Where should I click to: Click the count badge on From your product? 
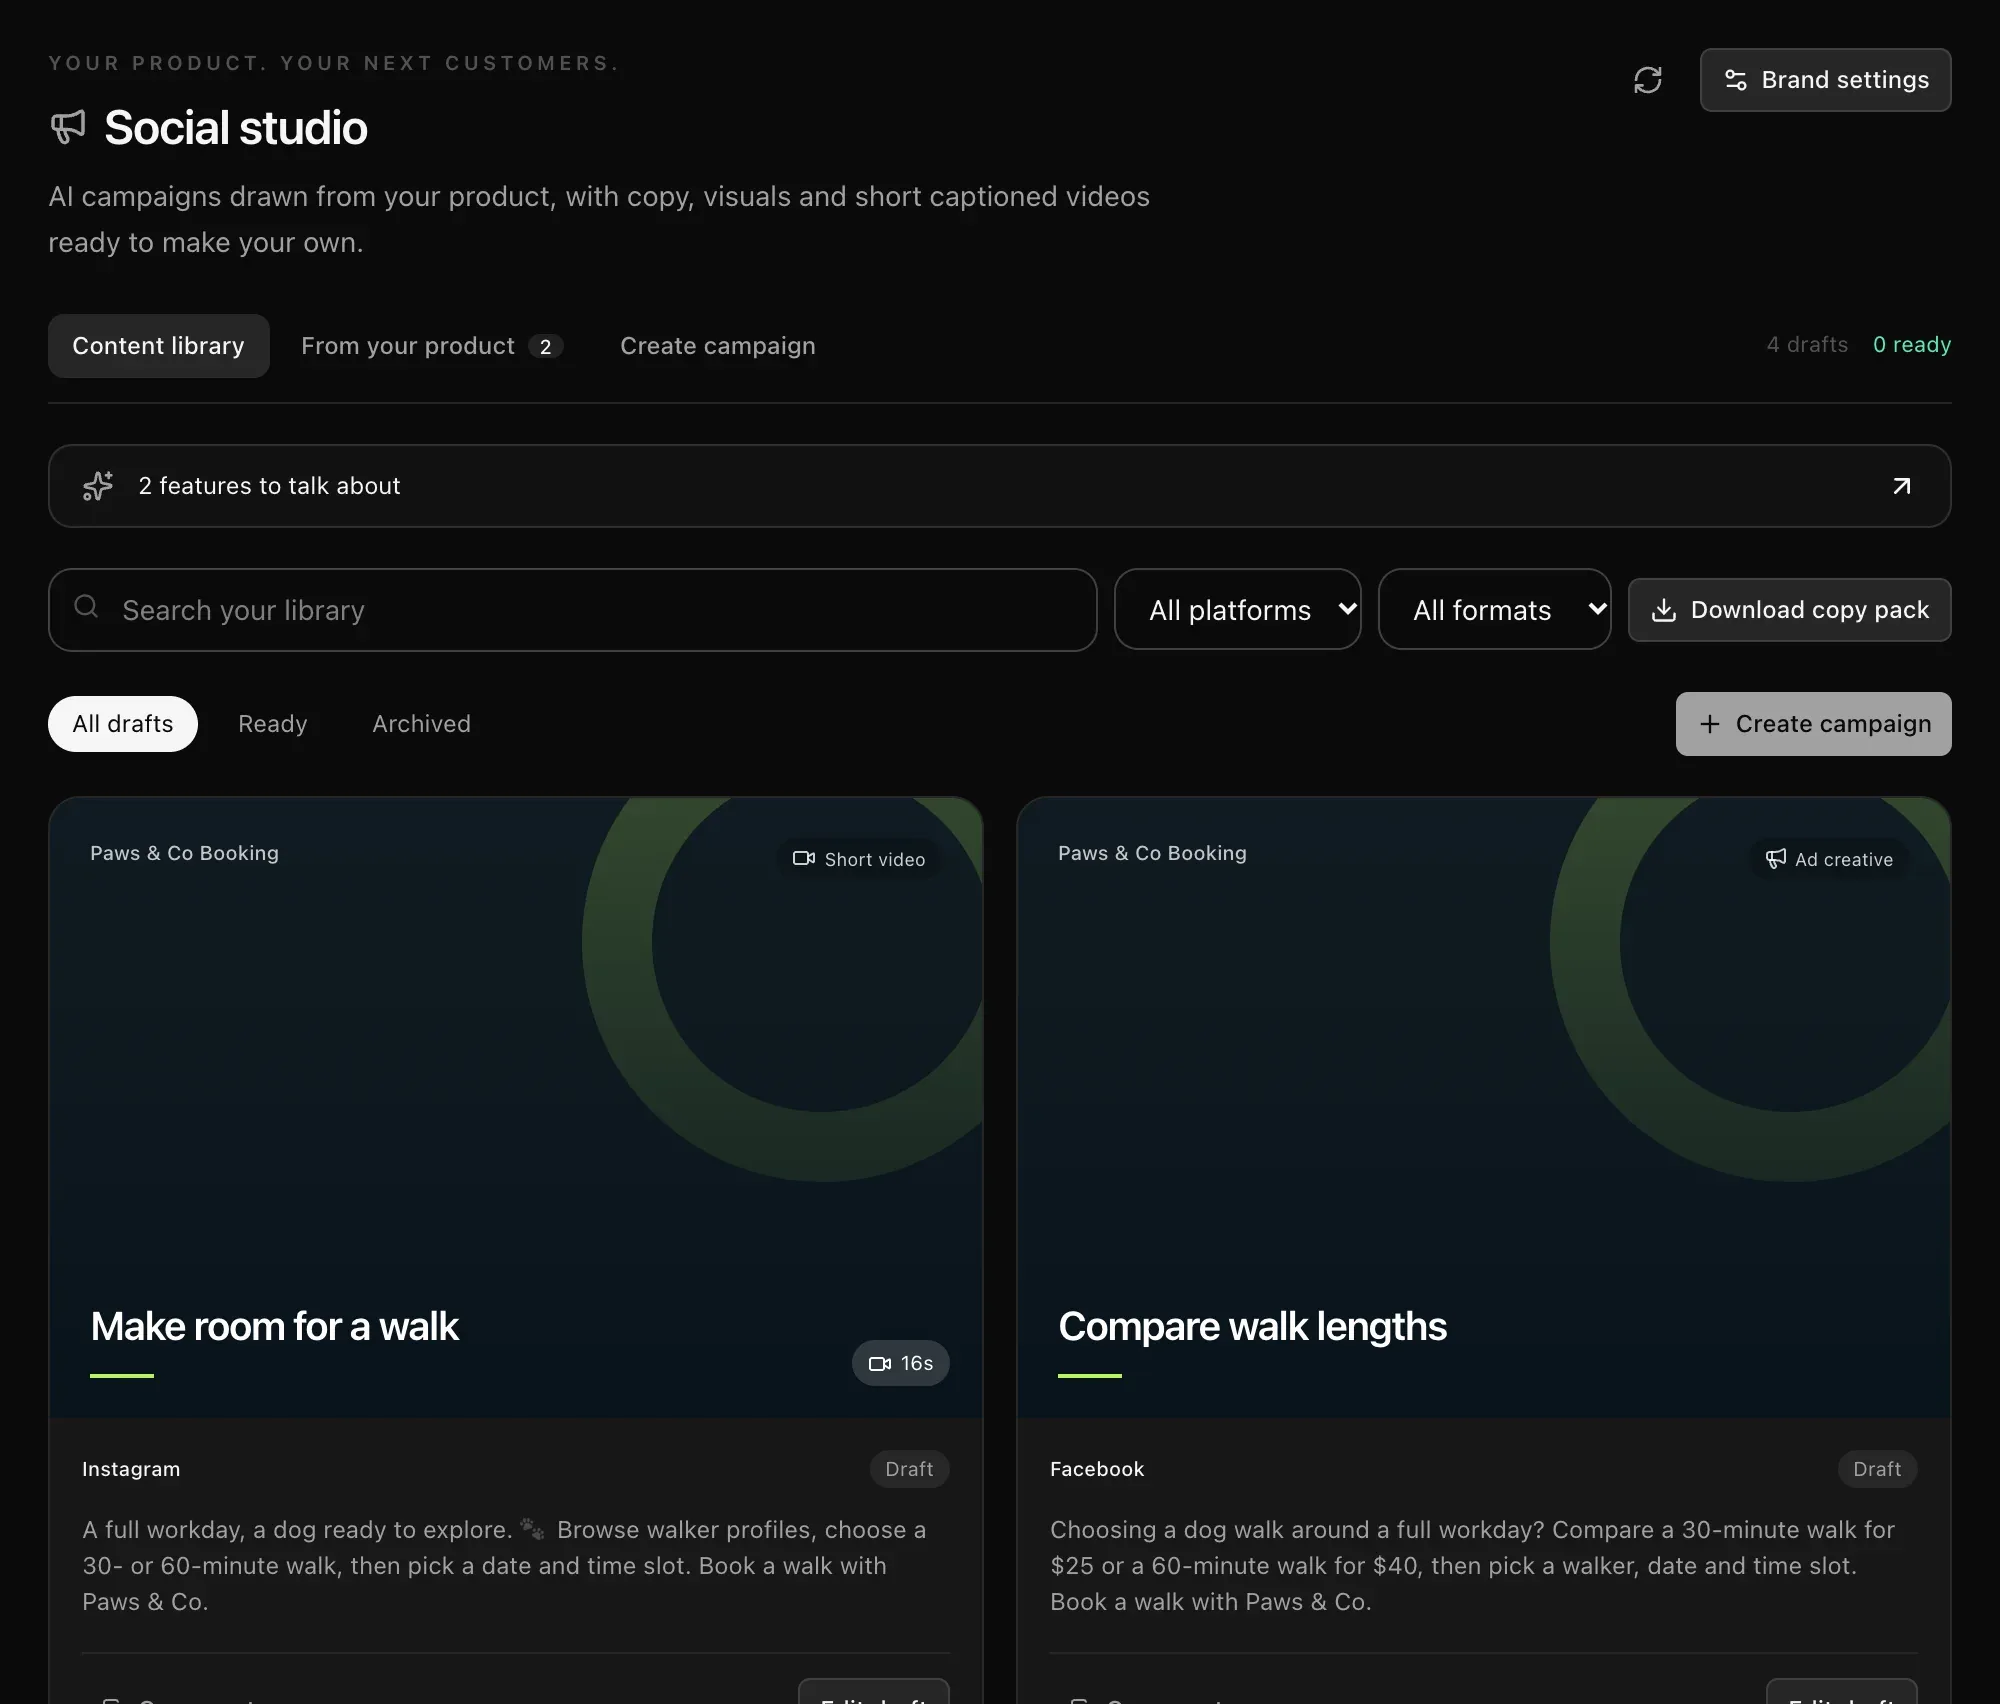[545, 346]
